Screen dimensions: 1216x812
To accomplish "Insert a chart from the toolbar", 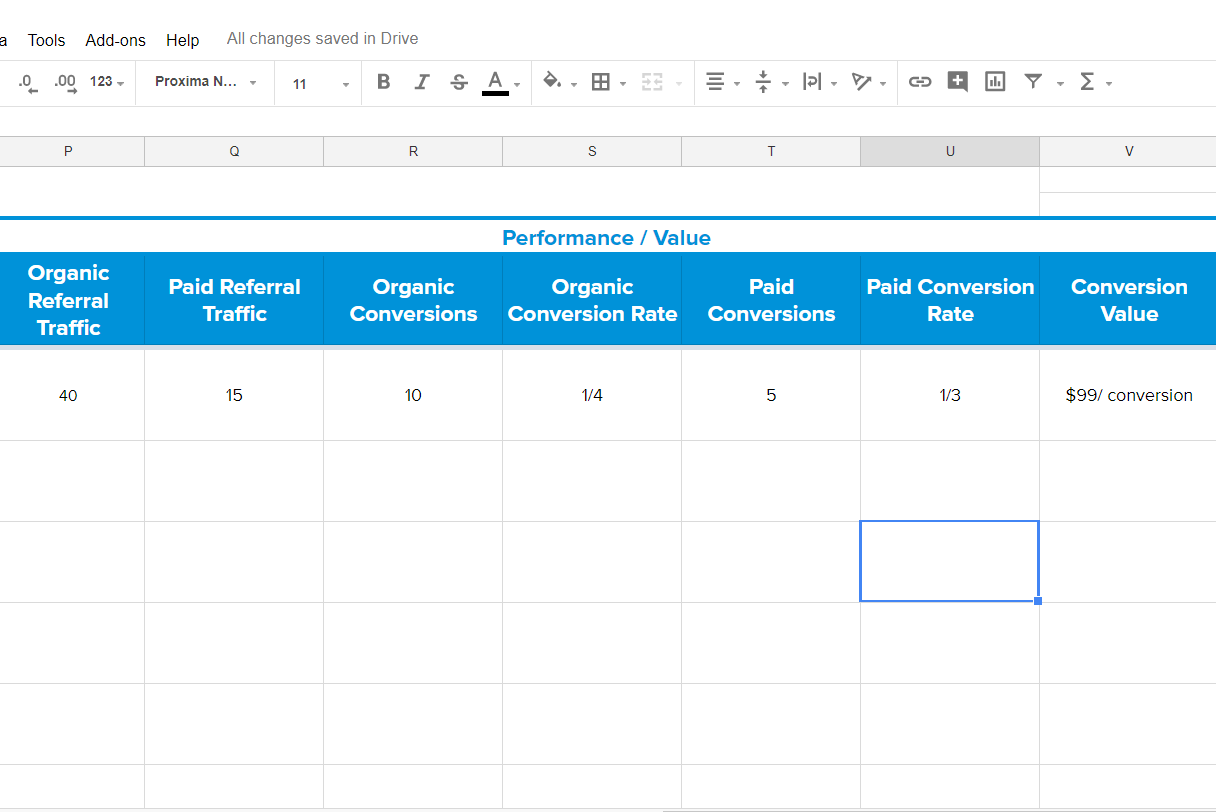I will tap(995, 82).
